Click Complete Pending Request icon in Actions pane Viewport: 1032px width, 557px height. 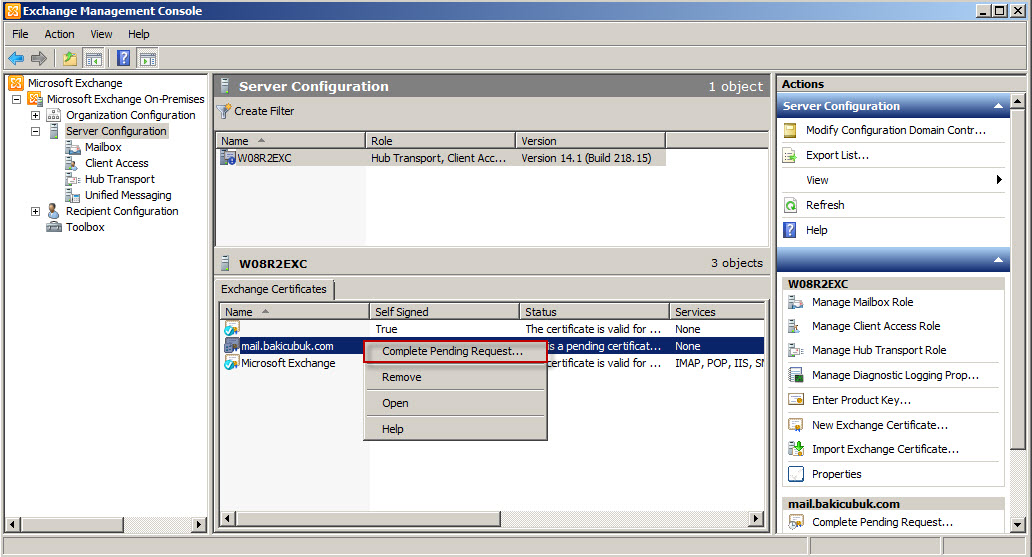(x=796, y=522)
